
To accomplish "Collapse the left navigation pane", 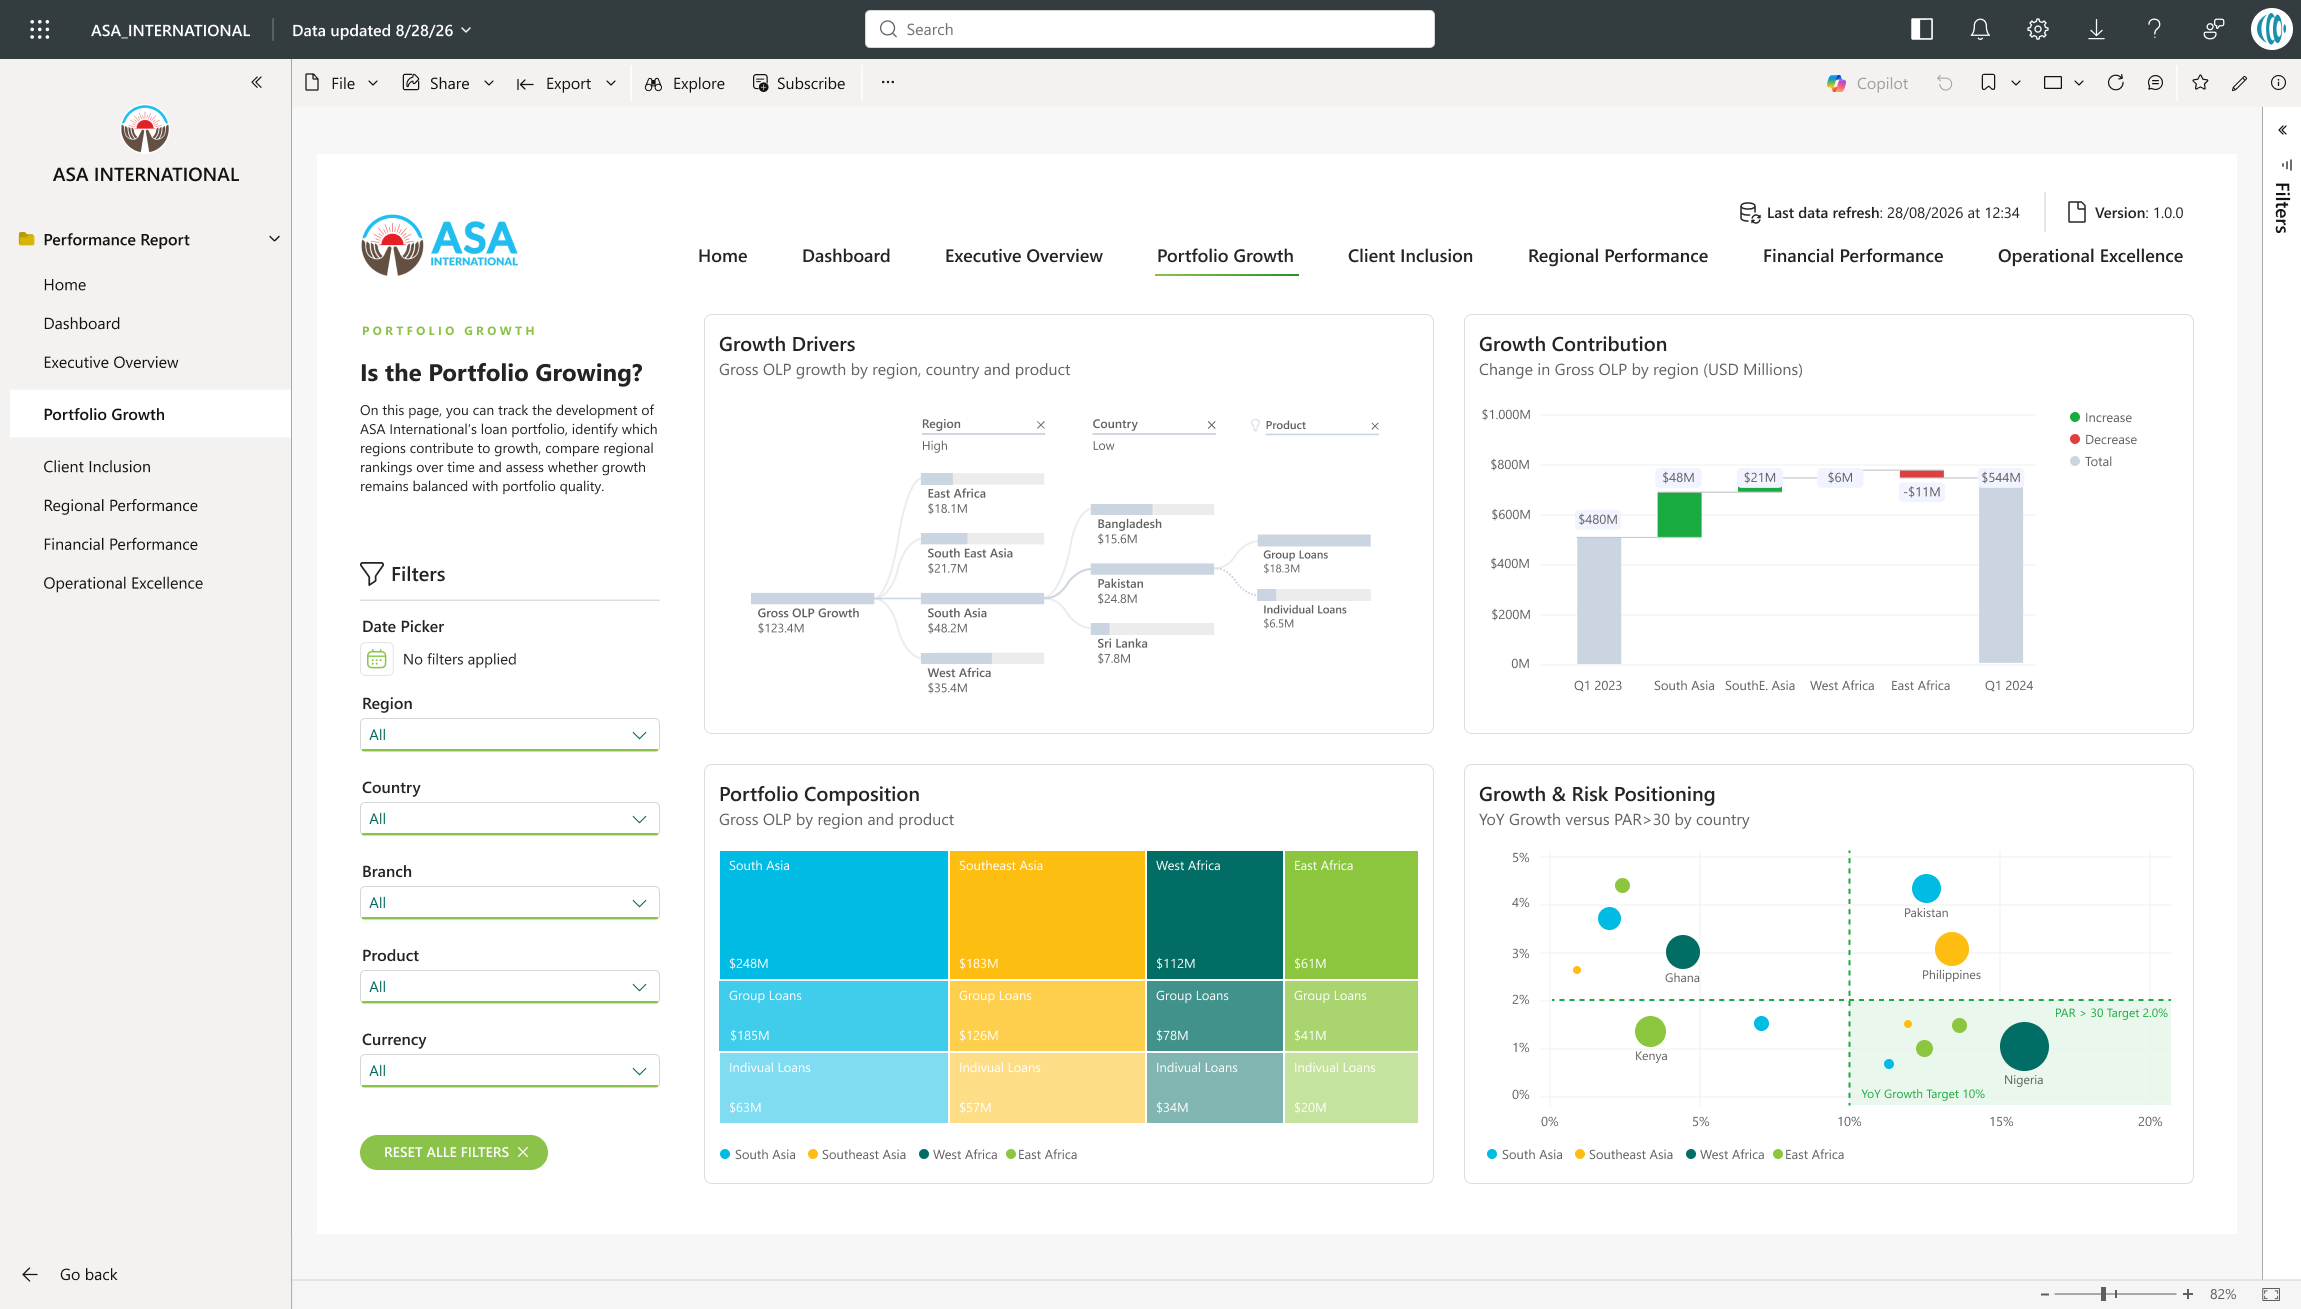I will click(257, 83).
